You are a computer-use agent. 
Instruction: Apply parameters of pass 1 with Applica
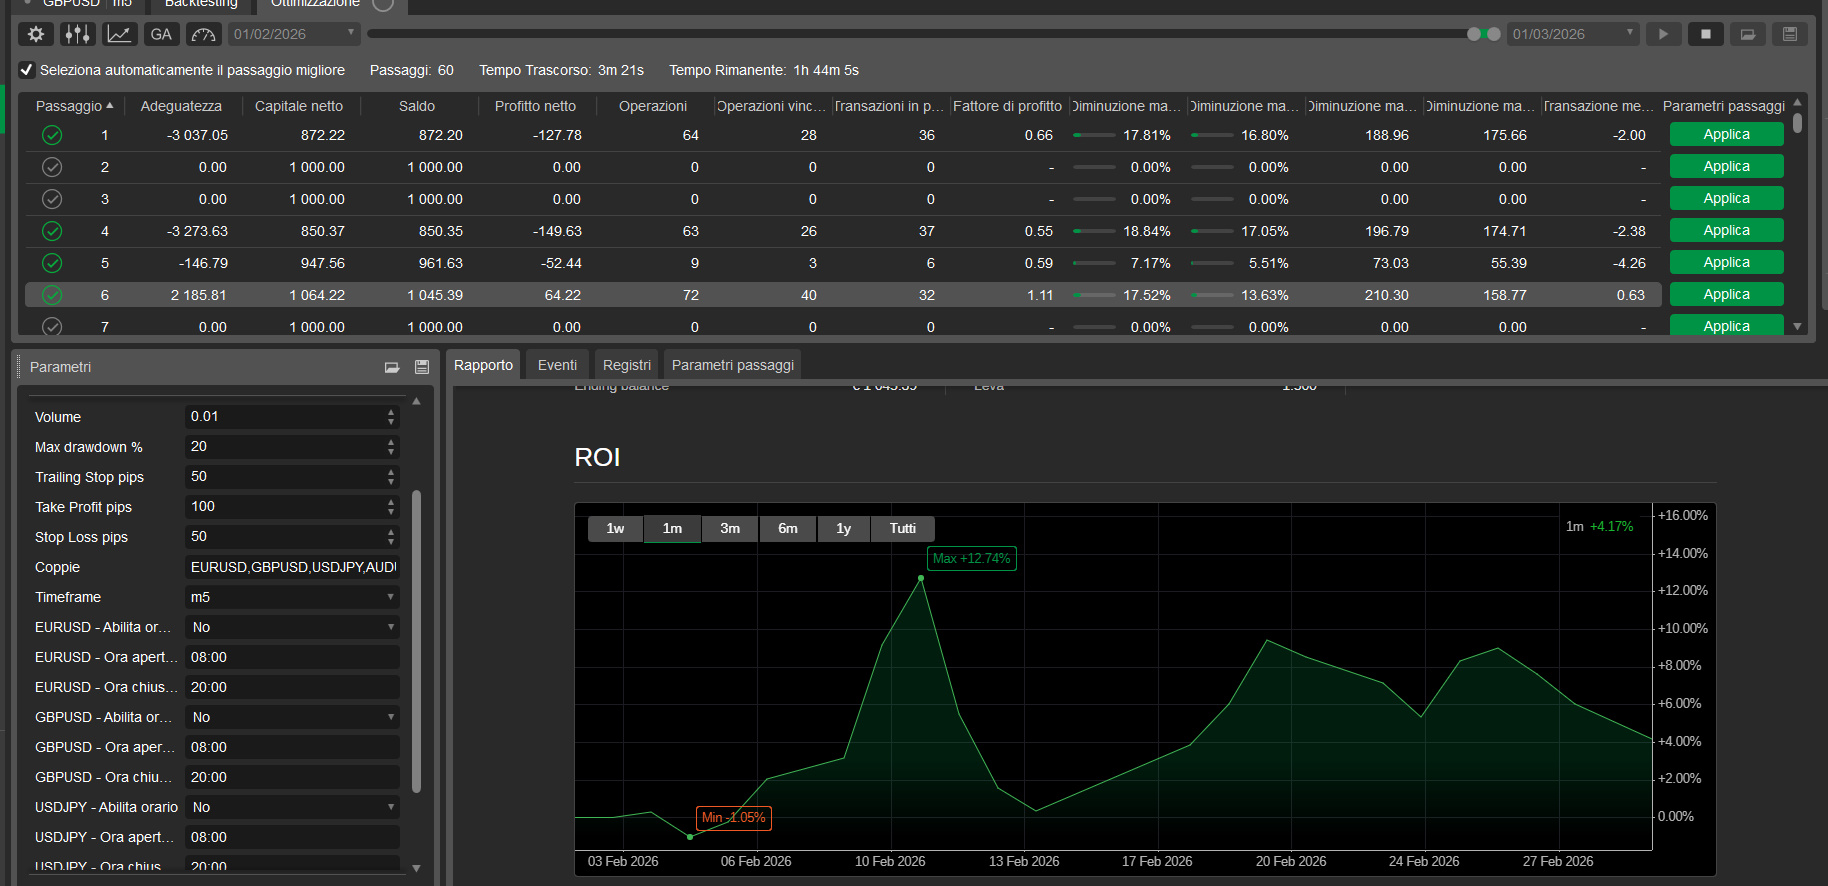(x=1726, y=134)
